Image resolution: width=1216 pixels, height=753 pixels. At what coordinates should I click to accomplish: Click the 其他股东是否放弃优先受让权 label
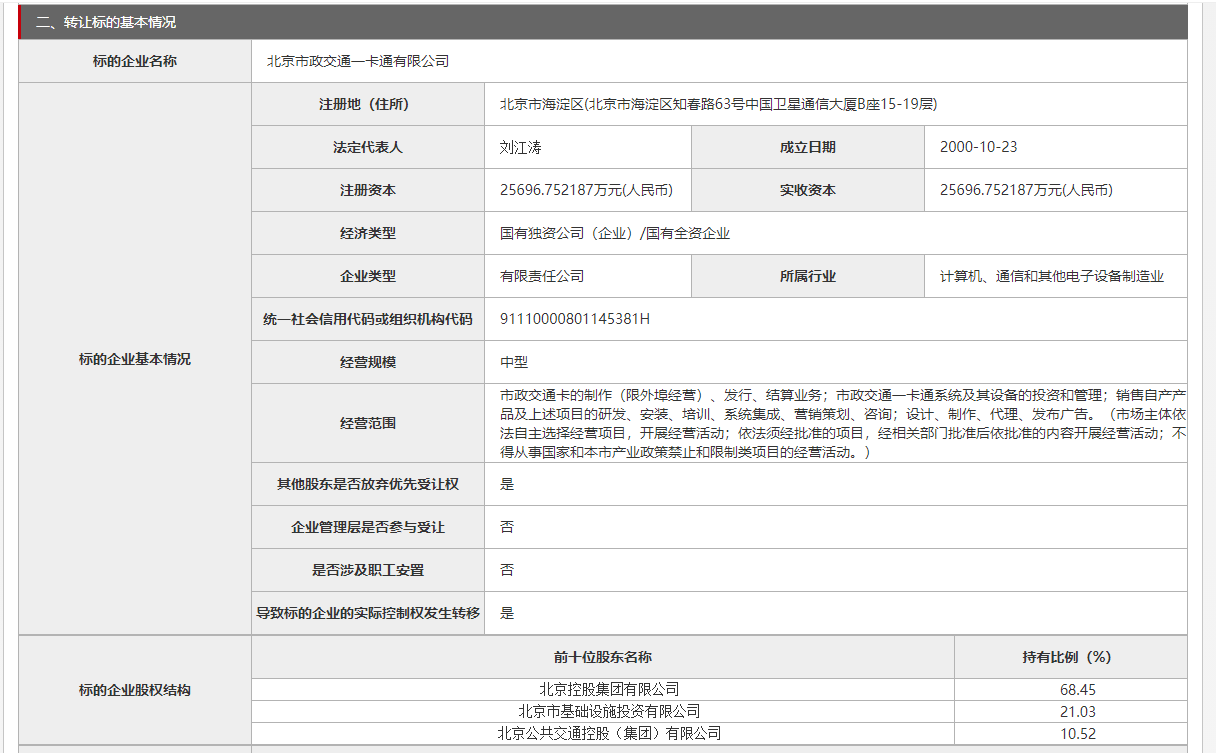[368, 484]
